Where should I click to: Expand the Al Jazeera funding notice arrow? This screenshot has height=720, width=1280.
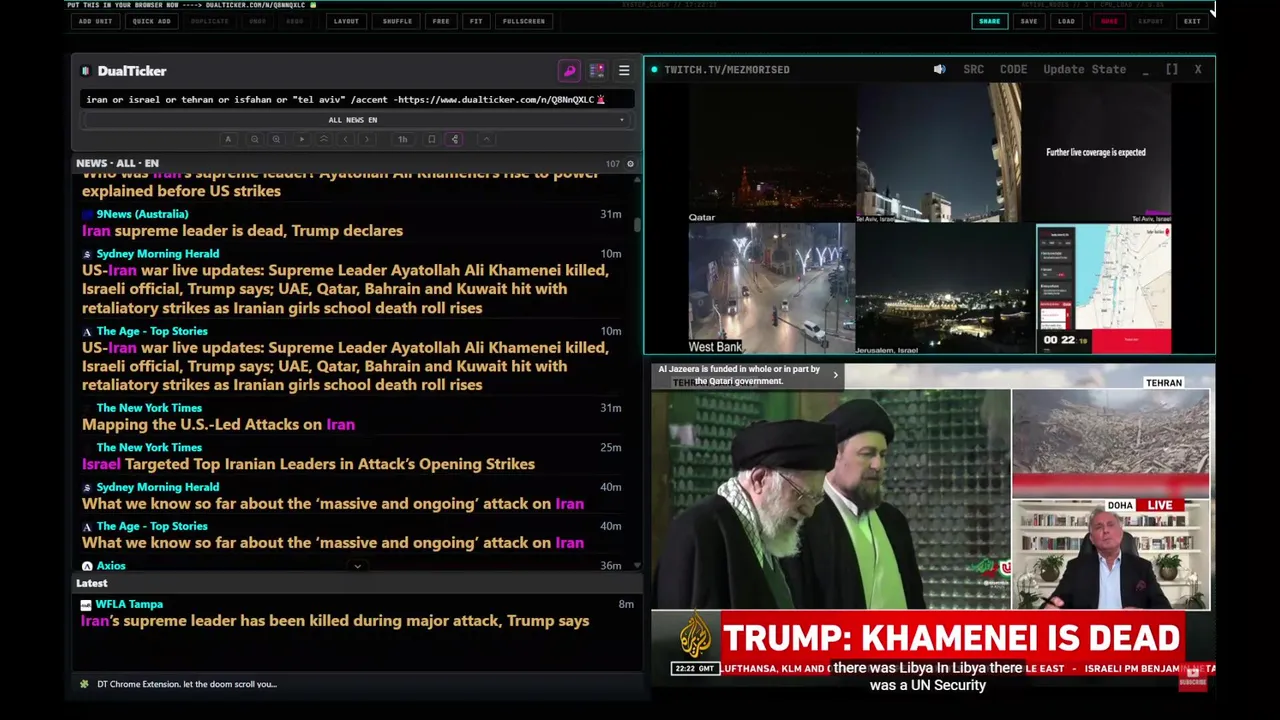[836, 375]
